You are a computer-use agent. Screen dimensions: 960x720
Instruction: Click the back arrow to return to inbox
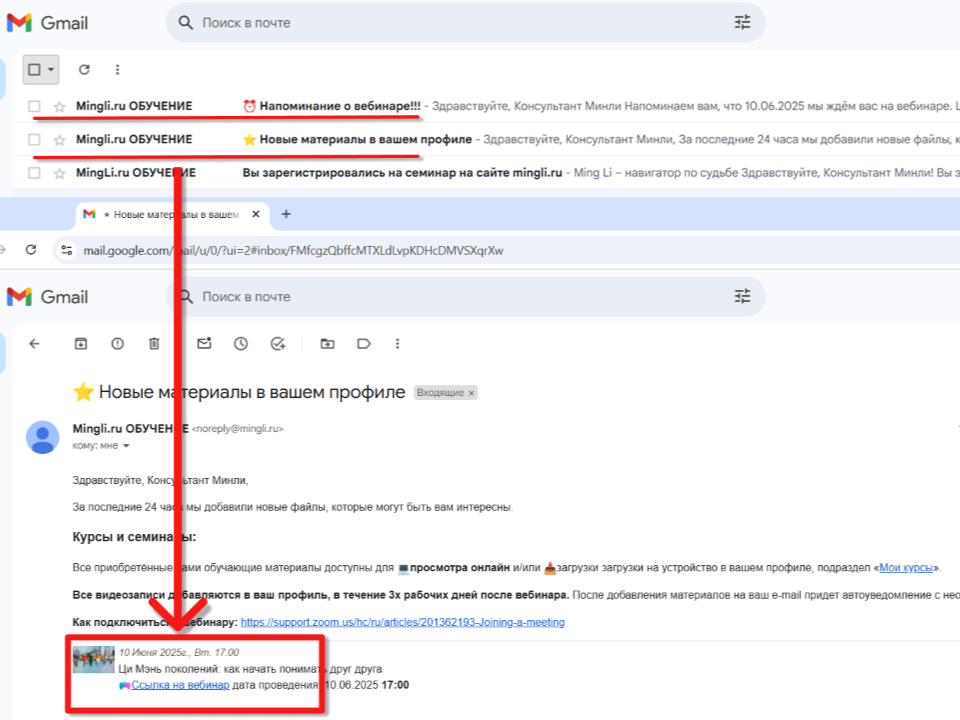(x=35, y=344)
